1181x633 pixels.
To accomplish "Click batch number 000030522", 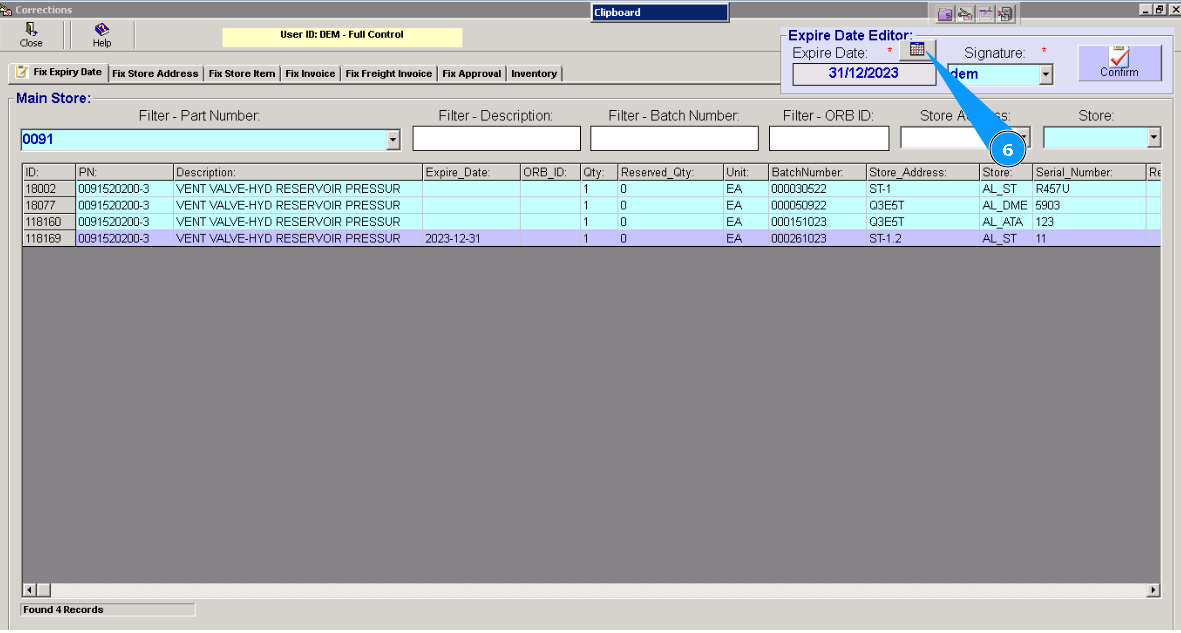I will point(817,189).
